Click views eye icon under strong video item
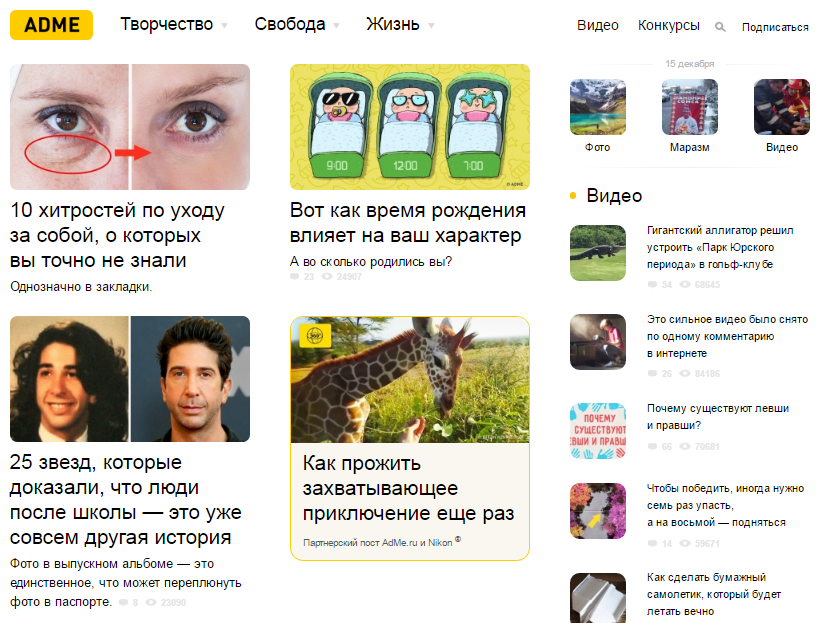The width and height of the screenshot is (822, 623). point(685,373)
